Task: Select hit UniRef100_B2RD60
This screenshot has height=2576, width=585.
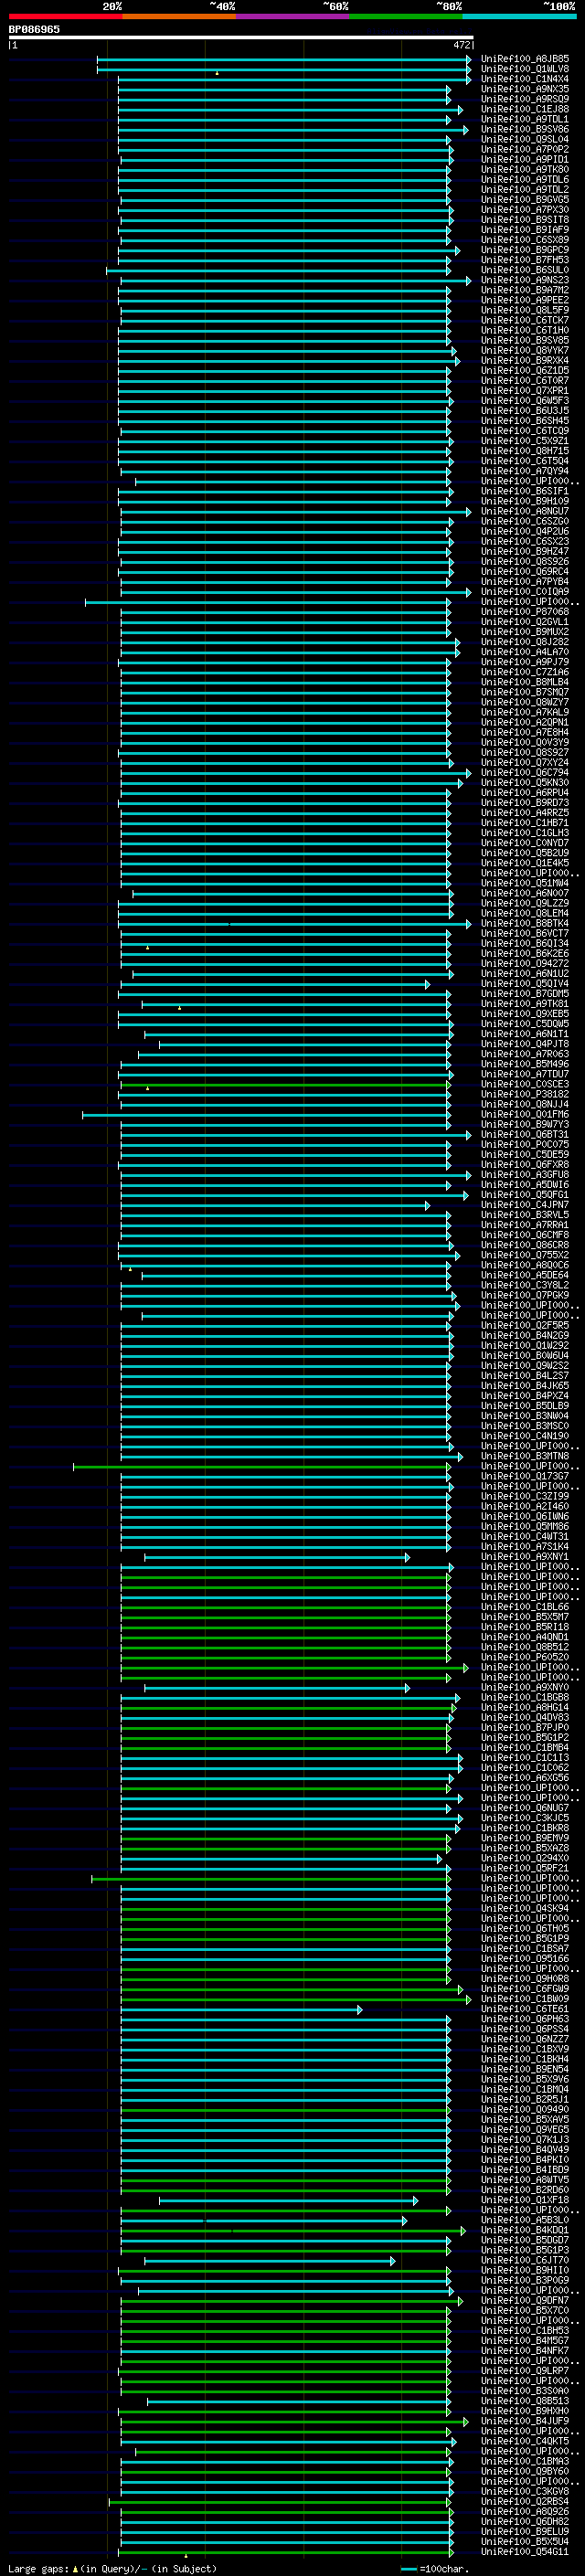Action: pos(525,2190)
